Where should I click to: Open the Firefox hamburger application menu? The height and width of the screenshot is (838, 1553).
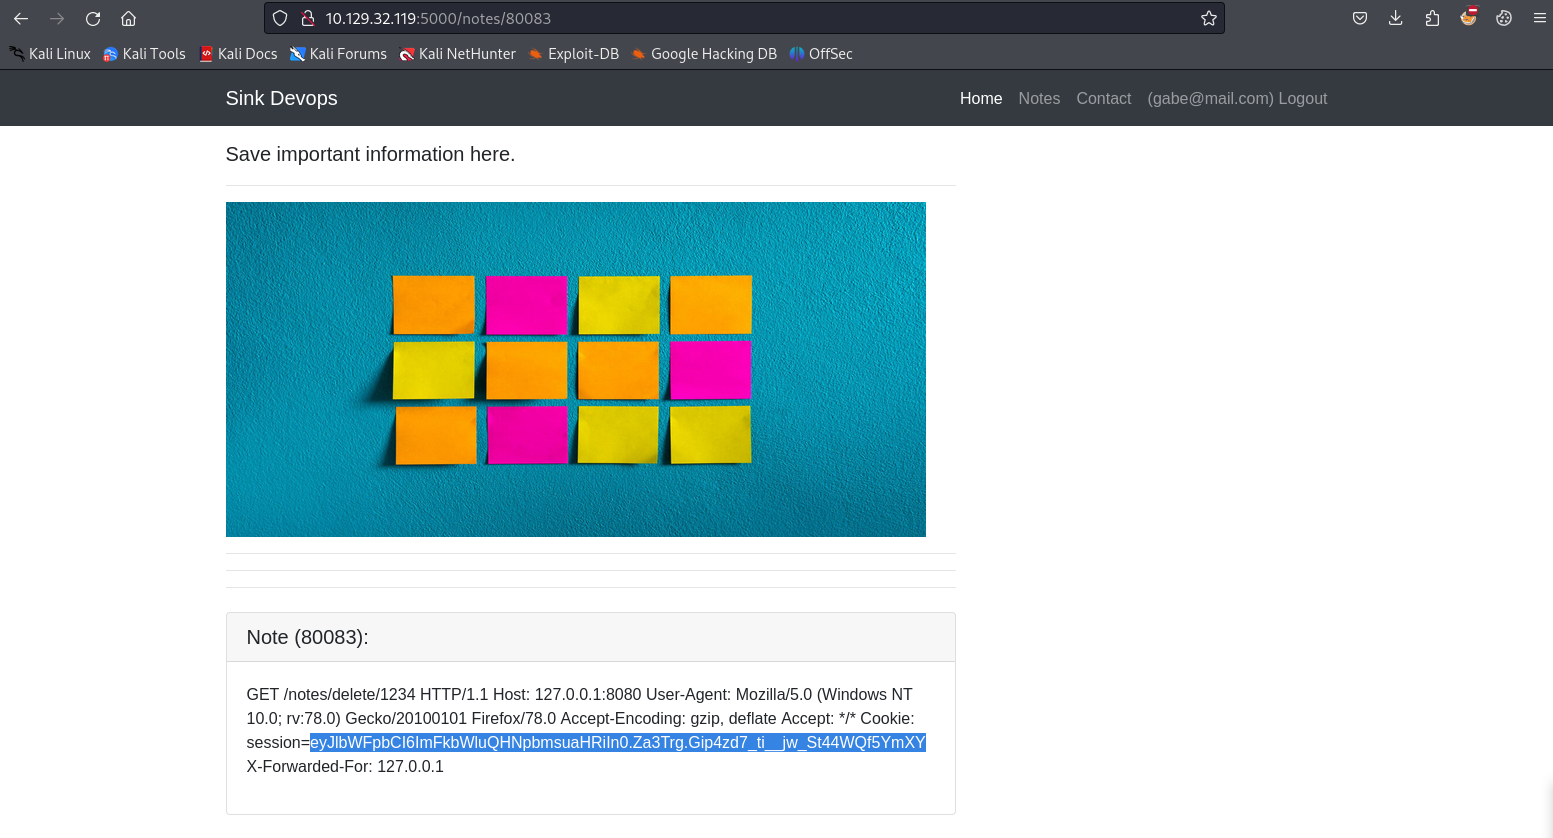click(1540, 18)
